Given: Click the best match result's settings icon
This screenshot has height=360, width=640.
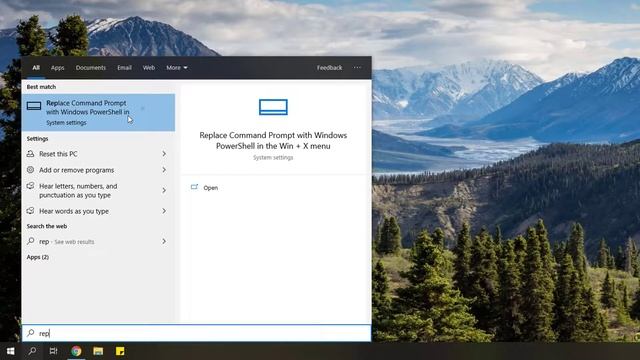Looking at the screenshot, I should [34, 106].
